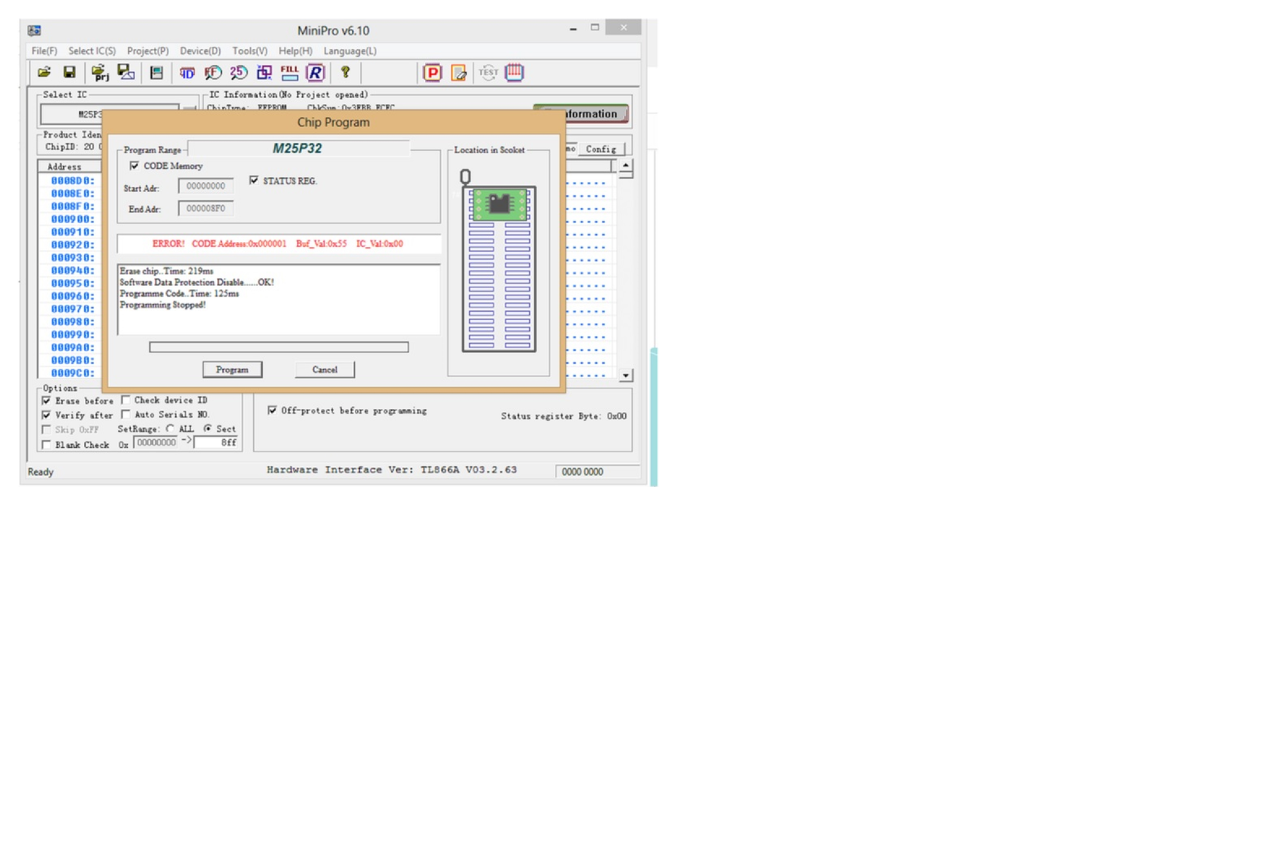The height and width of the screenshot is (853, 1280).
Task: Click the MiniPro app icon in title bar
Action: tap(34, 30)
